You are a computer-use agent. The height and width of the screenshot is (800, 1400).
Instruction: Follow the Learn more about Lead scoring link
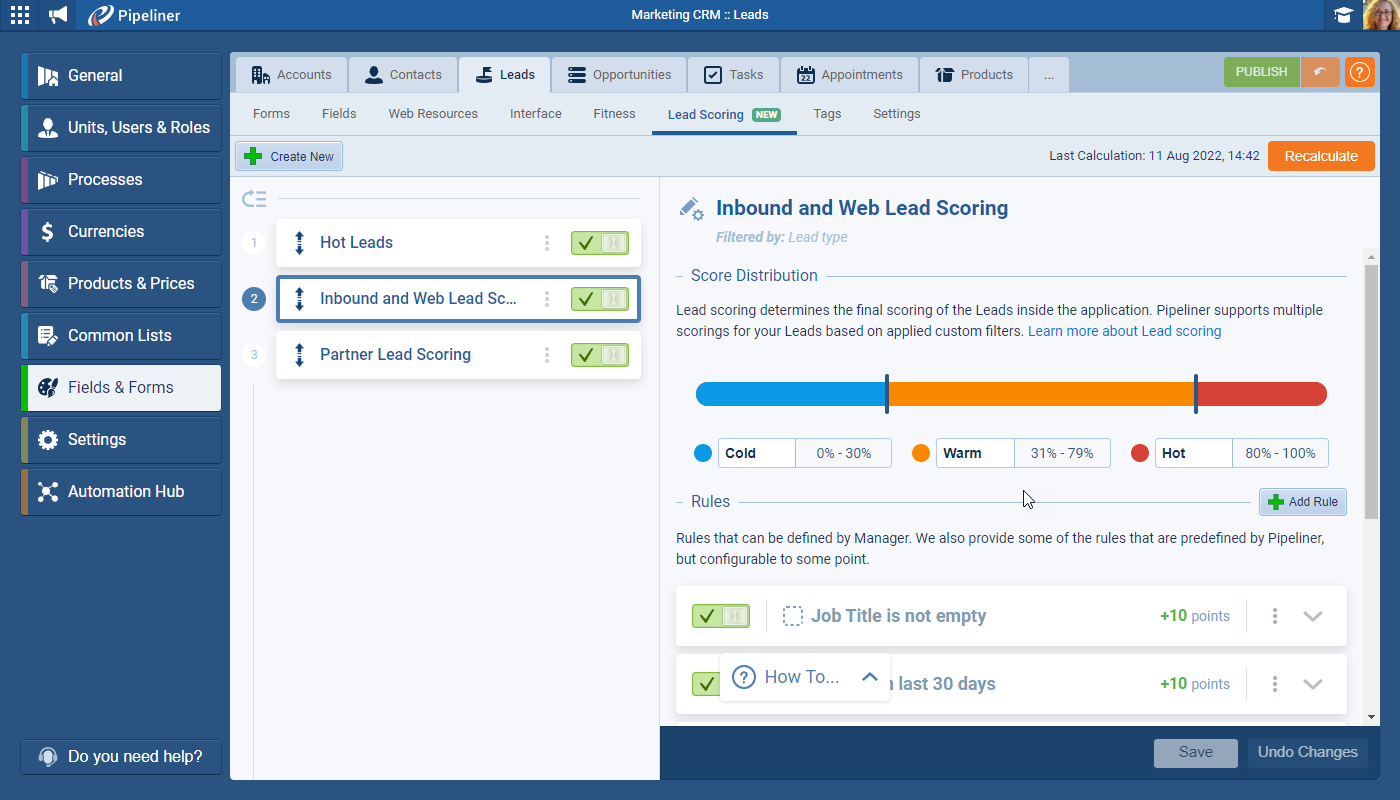click(1124, 331)
